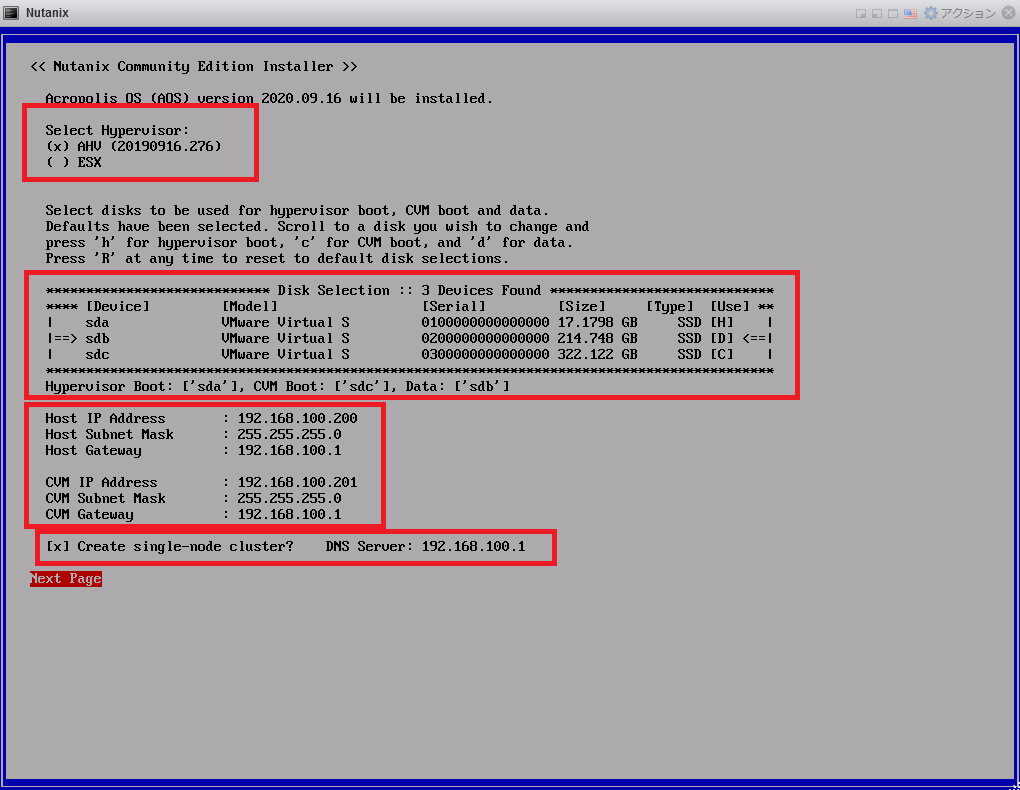Click the second console size icon in title bar
Viewport: 1020px width, 790px height.
877,13
